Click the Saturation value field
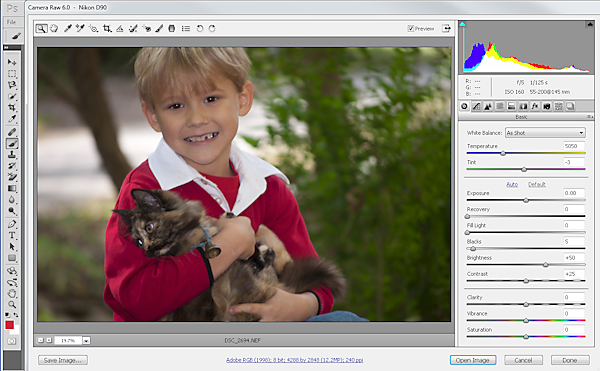Screen dimensions: 600x371 pos(574,329)
